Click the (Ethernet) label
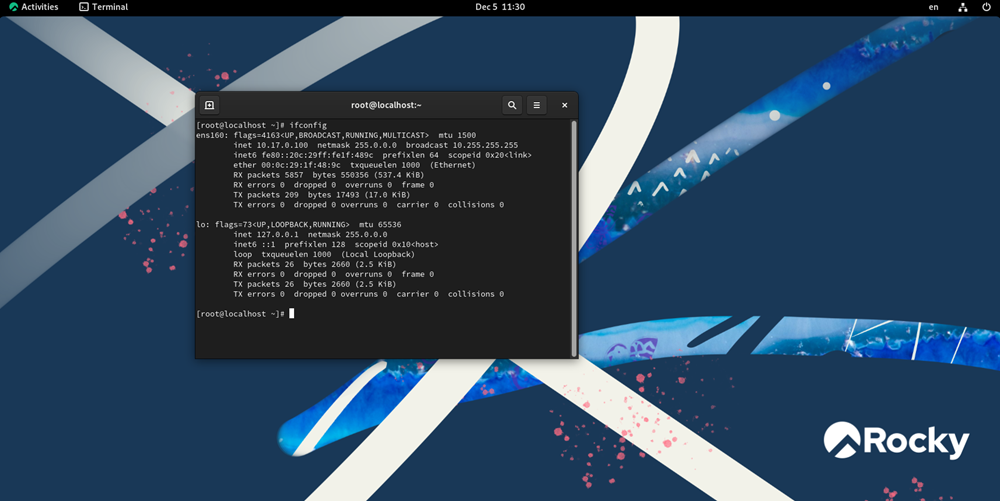 [453, 165]
